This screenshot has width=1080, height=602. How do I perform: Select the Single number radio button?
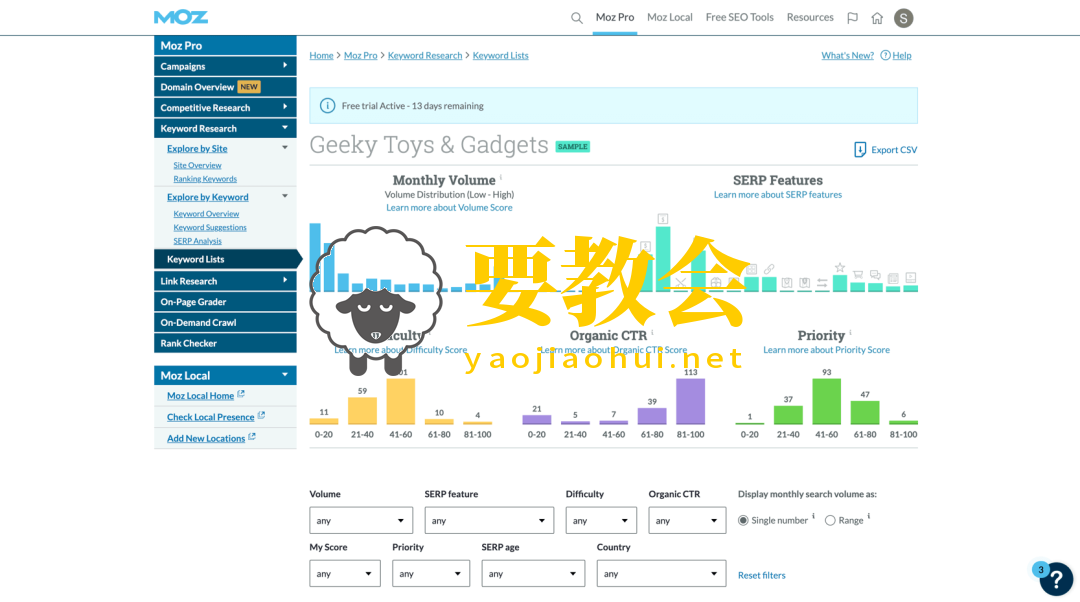743,521
